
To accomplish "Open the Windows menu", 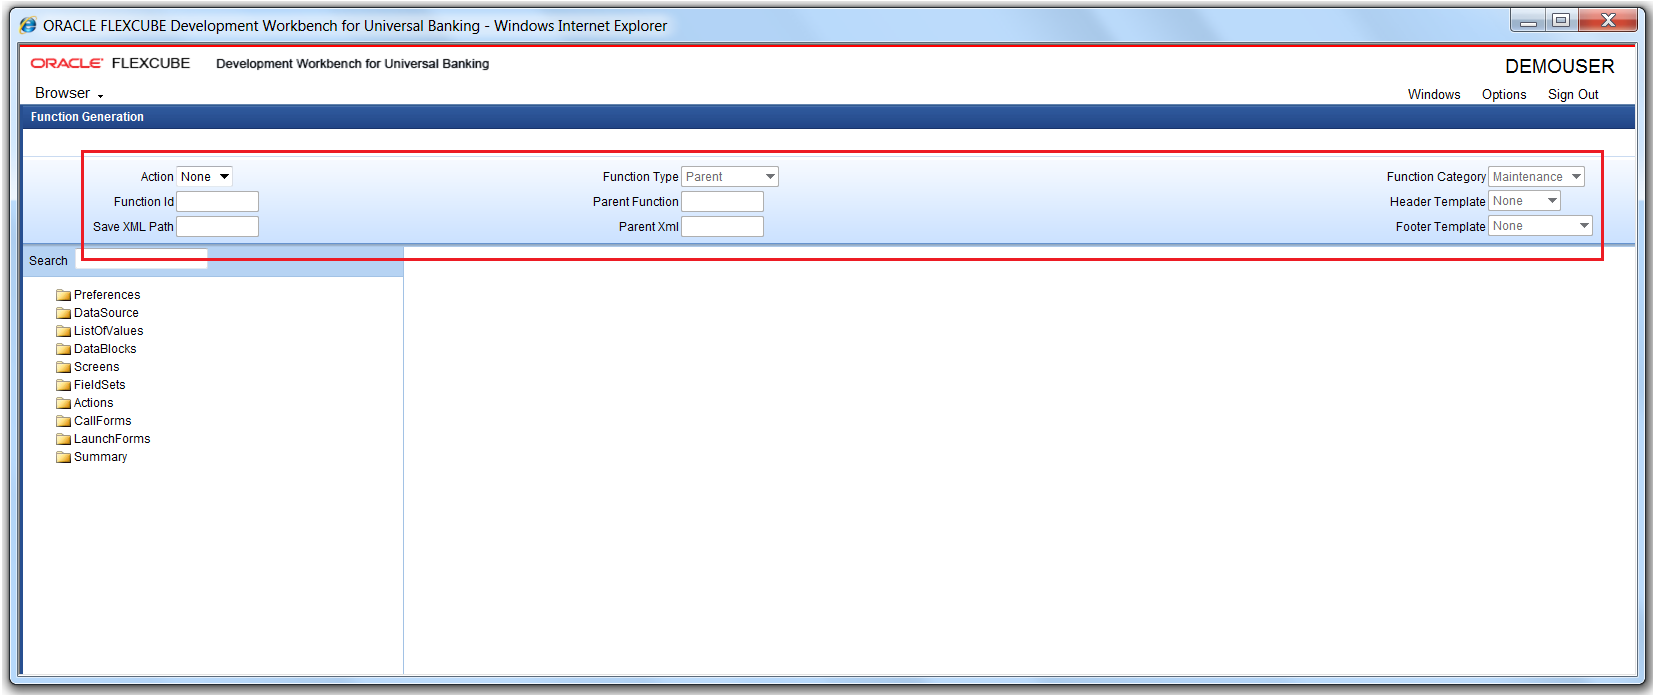I will 1434,95.
